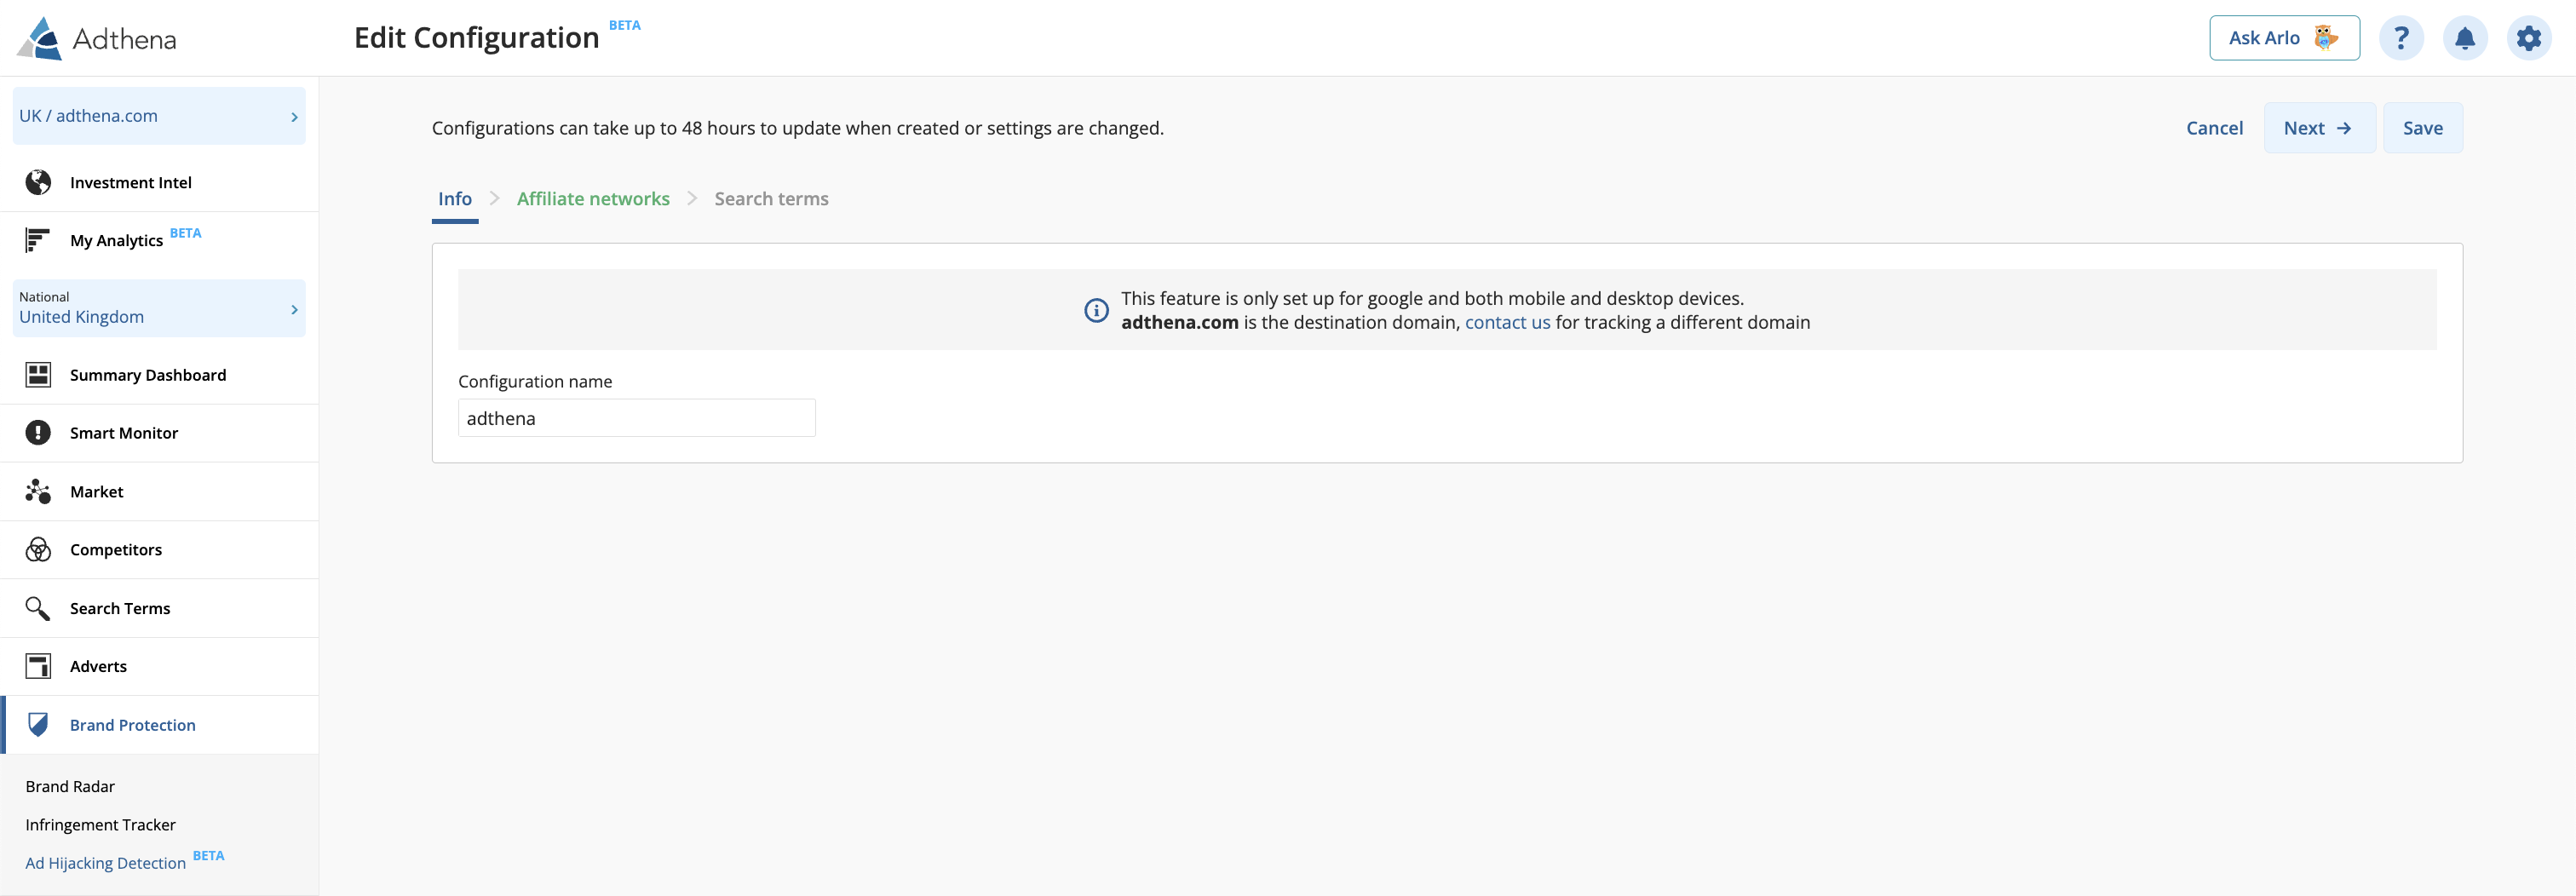The height and width of the screenshot is (896, 2576).
Task: Open My Analytics in sidebar
Action: click(160, 240)
